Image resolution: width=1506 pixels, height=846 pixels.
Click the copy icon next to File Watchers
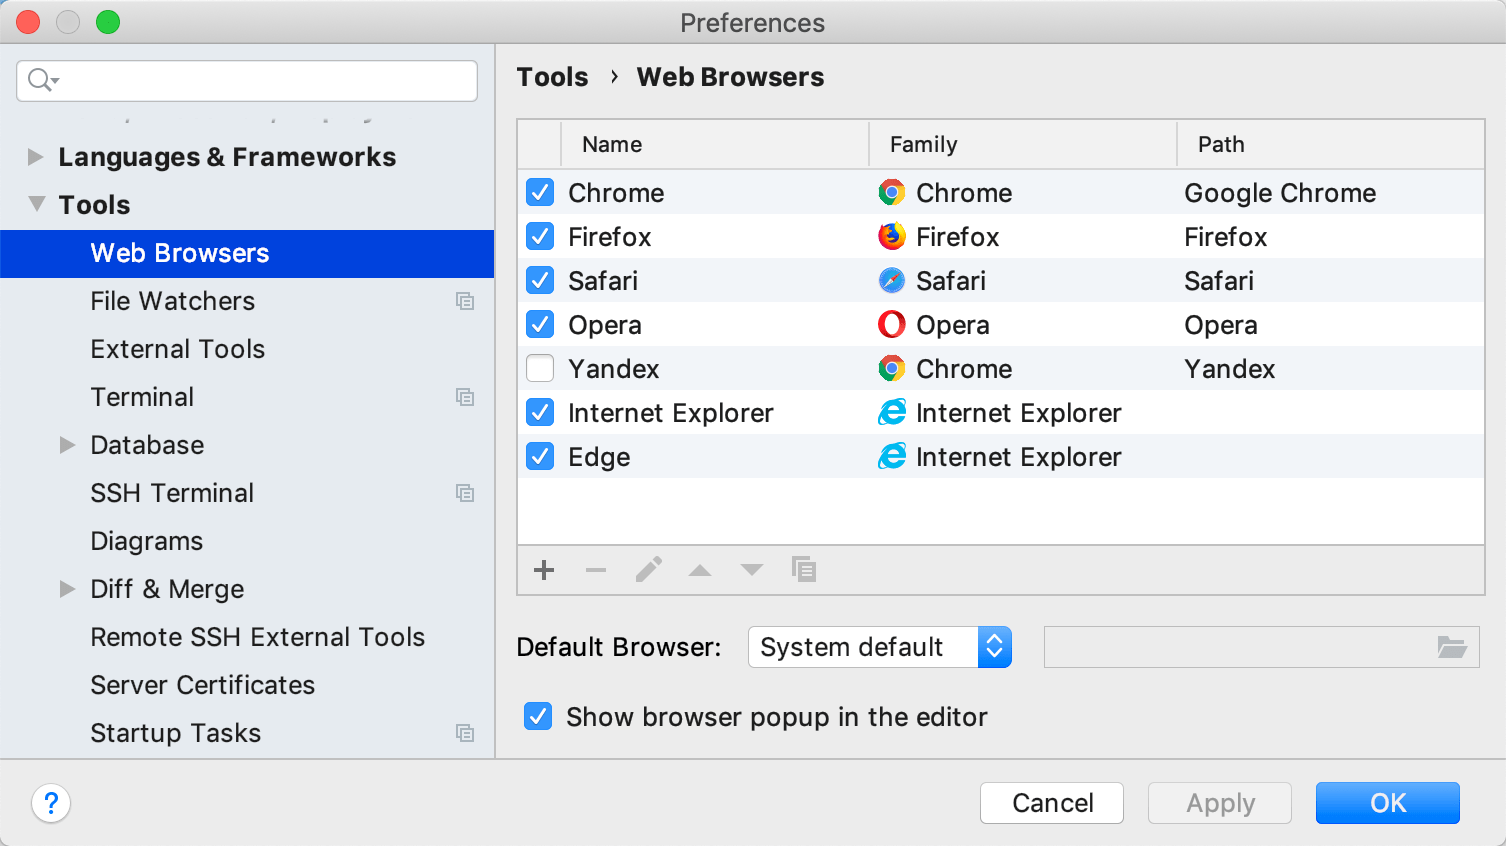pyautogui.click(x=465, y=301)
